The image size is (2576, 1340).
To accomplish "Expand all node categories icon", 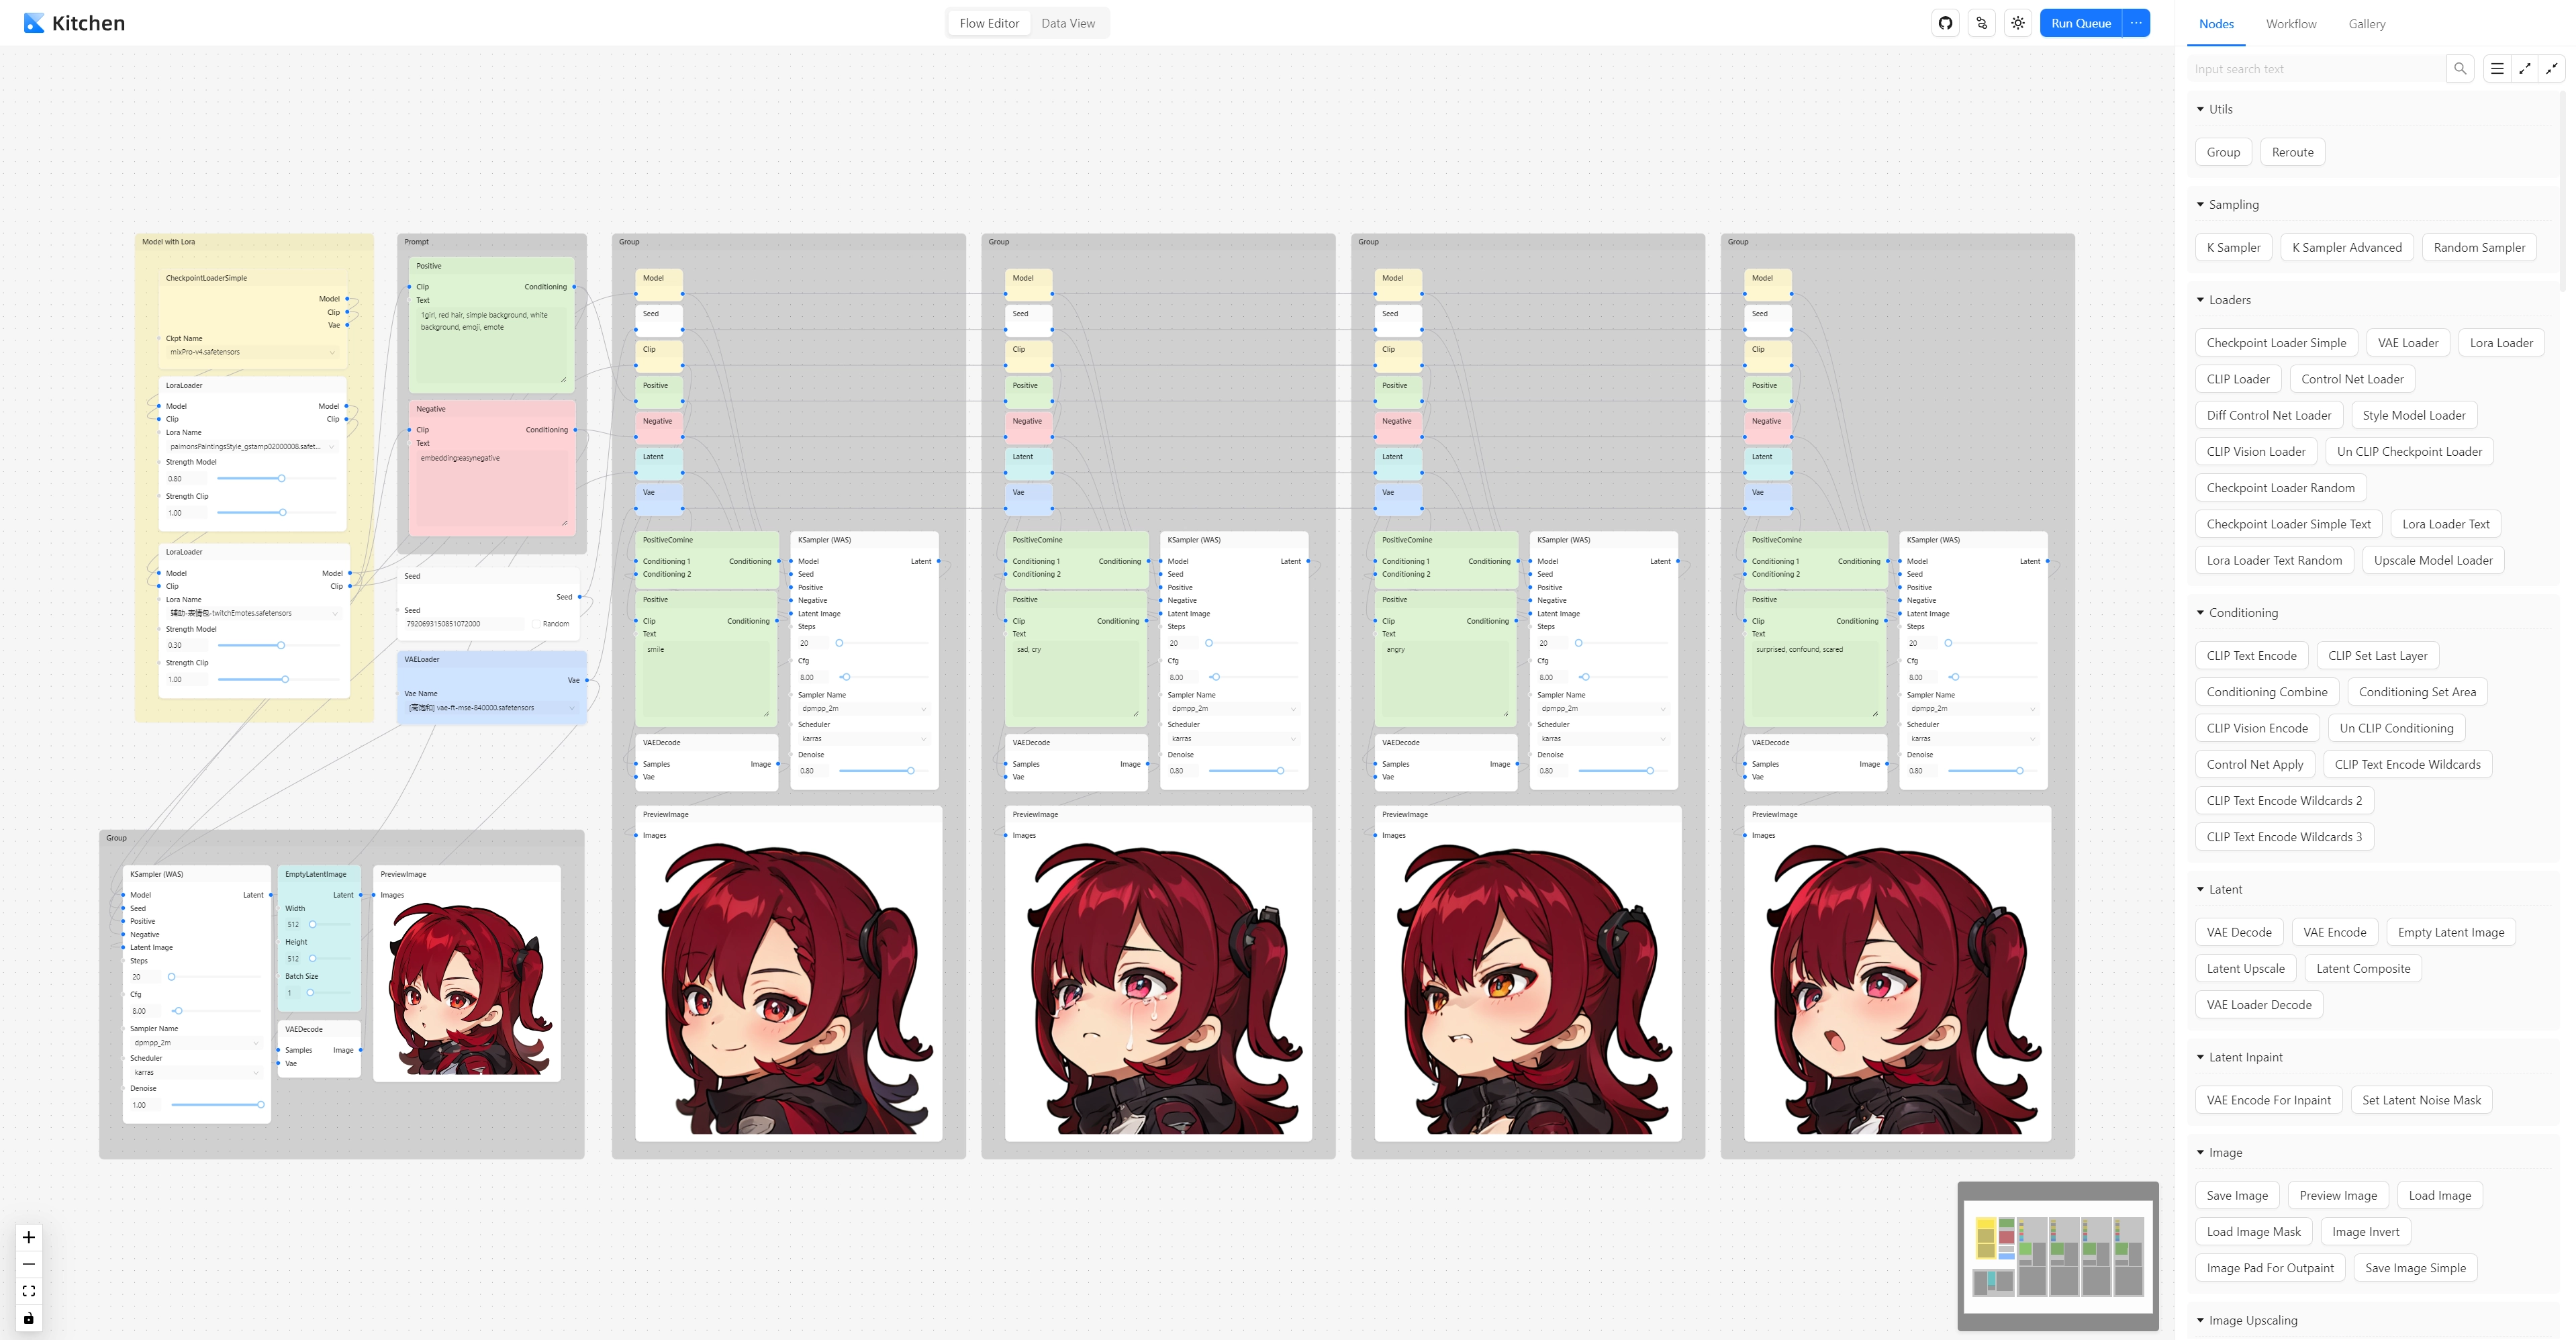I will (2525, 69).
